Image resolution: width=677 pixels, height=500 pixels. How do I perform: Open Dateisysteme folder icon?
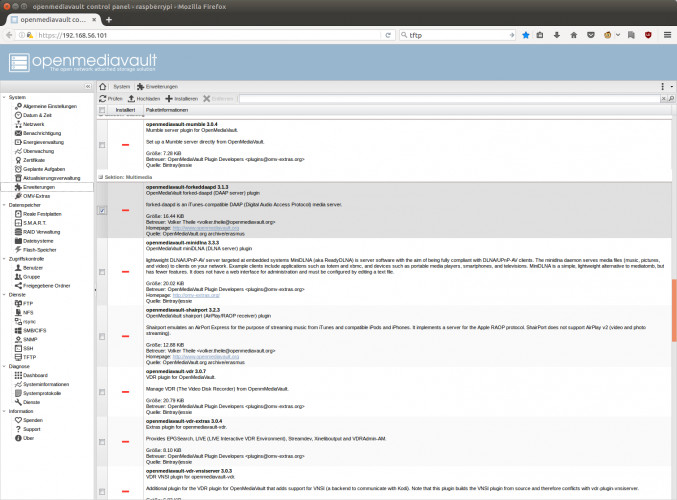point(18,241)
